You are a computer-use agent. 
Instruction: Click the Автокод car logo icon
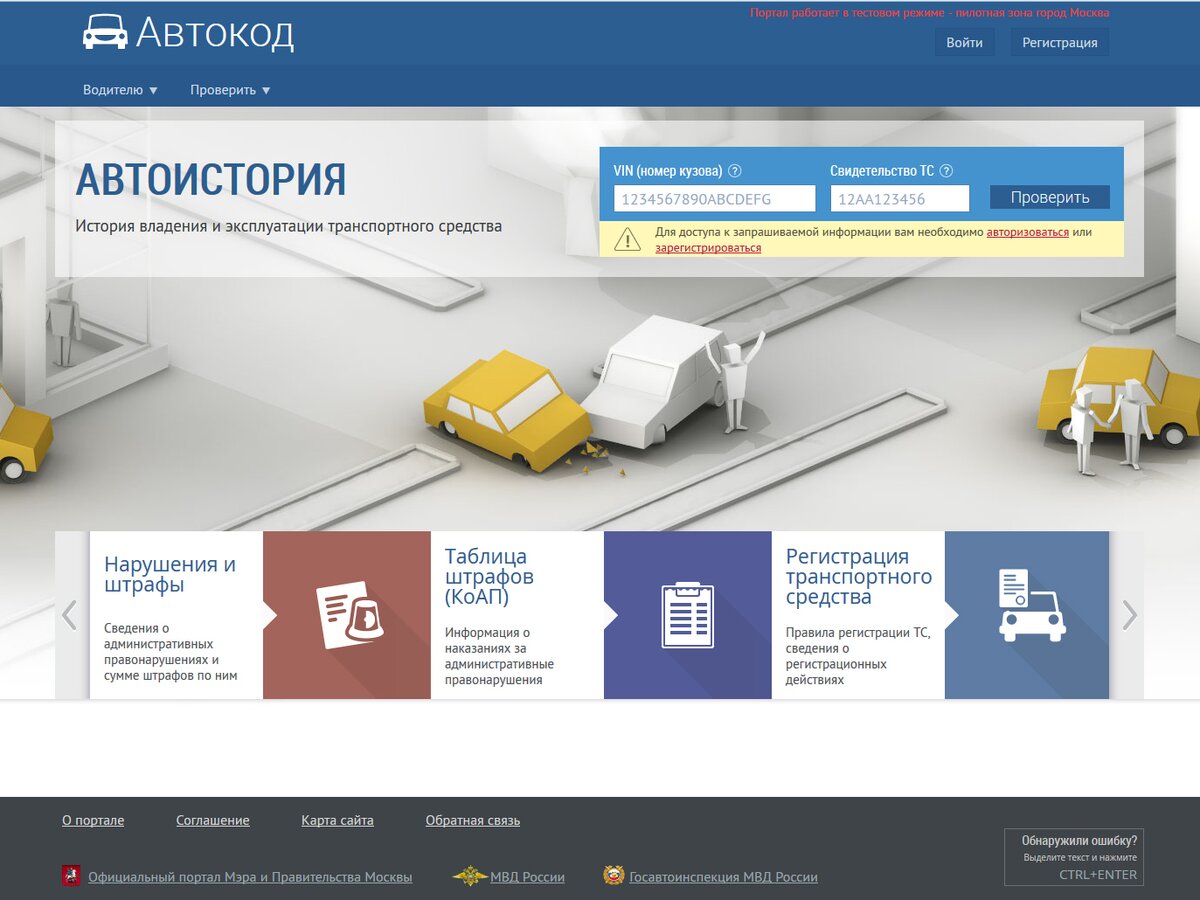(105, 32)
